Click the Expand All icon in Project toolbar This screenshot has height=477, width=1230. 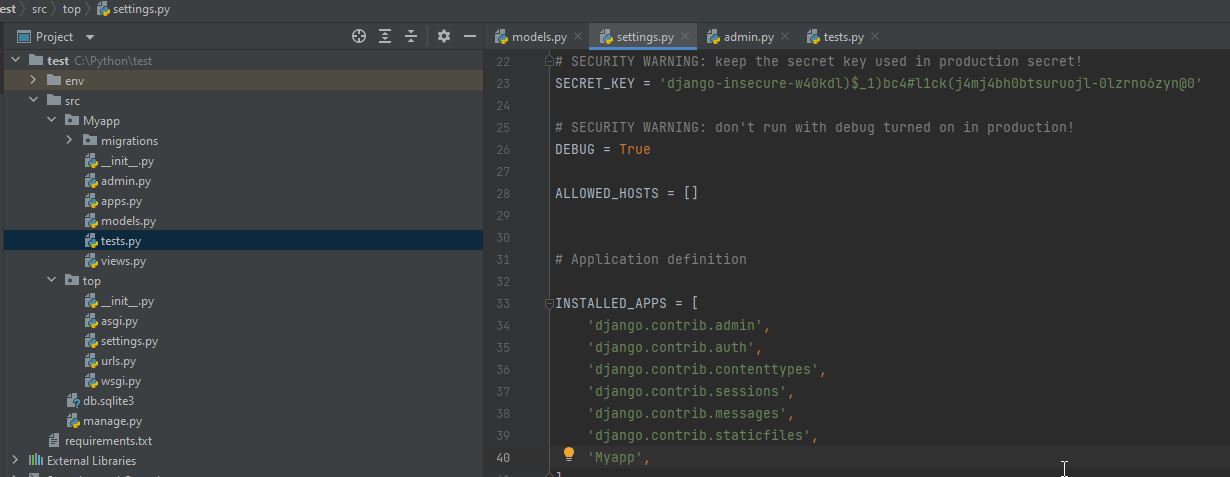pyautogui.click(x=385, y=36)
